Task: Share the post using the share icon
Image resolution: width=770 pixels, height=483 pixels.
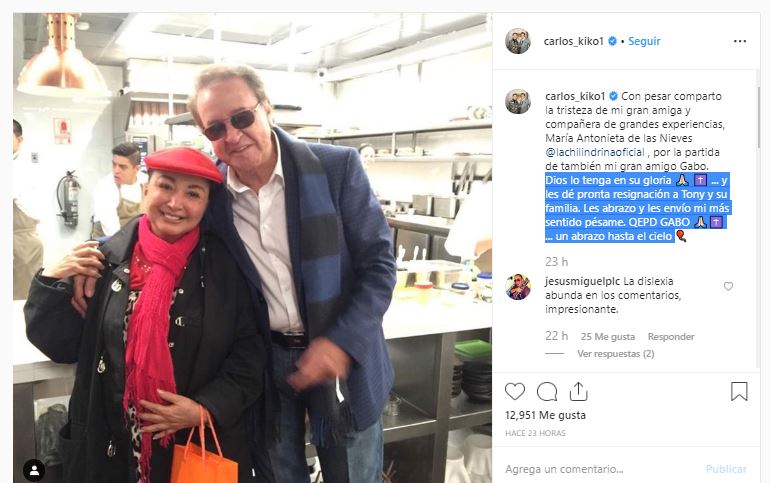Action: pos(578,391)
